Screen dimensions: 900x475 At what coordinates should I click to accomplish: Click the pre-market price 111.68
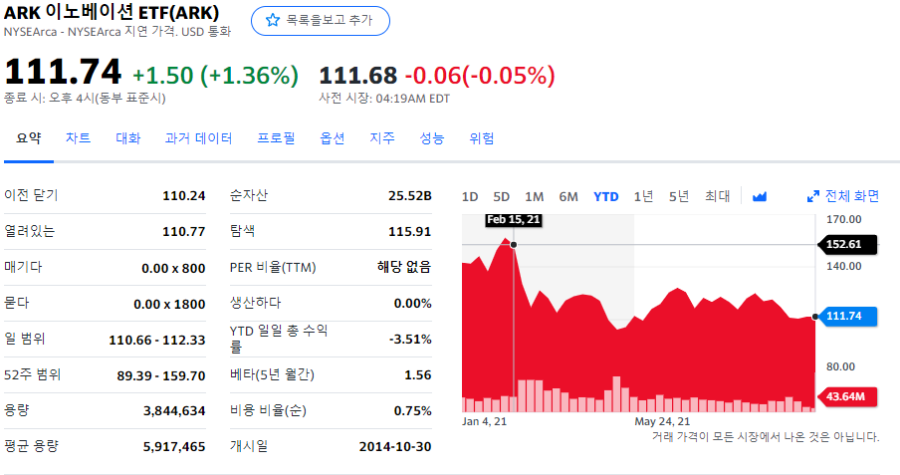tap(358, 76)
